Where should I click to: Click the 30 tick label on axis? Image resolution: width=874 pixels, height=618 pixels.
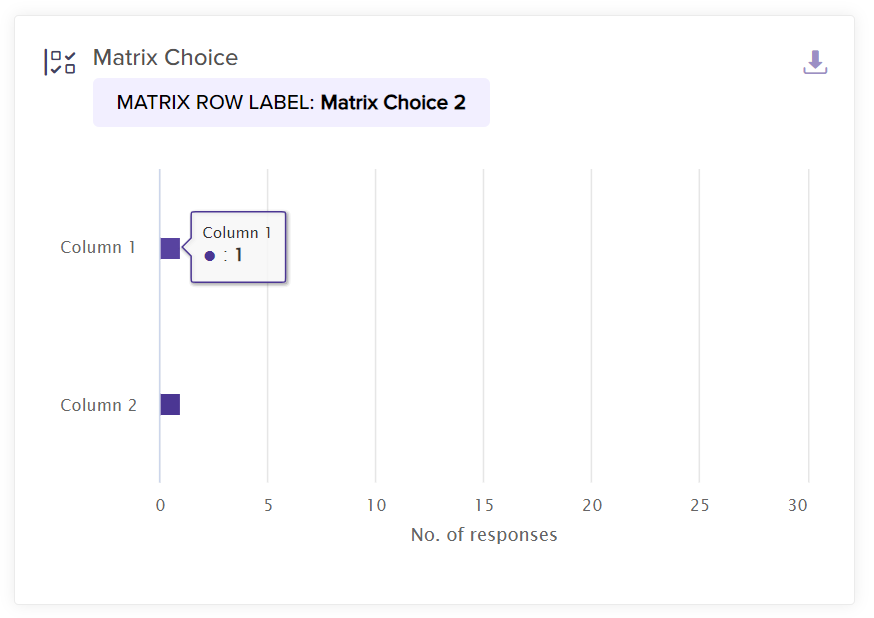coord(797,506)
